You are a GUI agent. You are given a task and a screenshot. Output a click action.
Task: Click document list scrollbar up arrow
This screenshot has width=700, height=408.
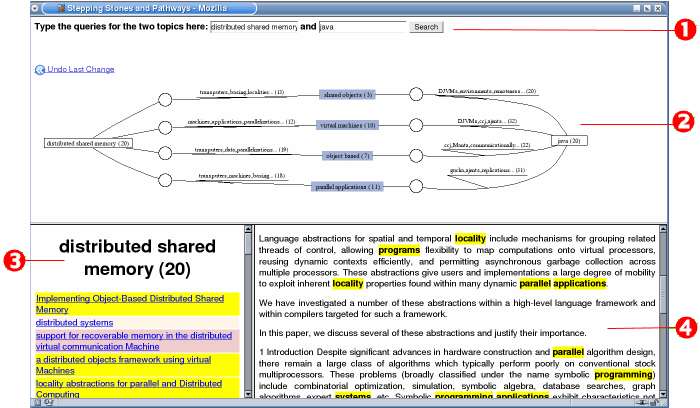[x=248, y=229]
